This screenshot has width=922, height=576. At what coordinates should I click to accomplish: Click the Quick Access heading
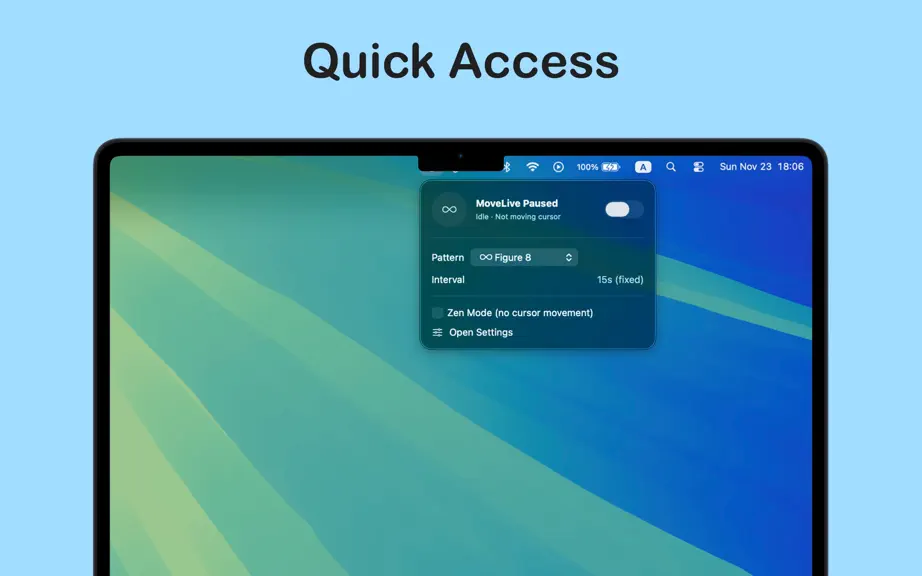coord(461,61)
